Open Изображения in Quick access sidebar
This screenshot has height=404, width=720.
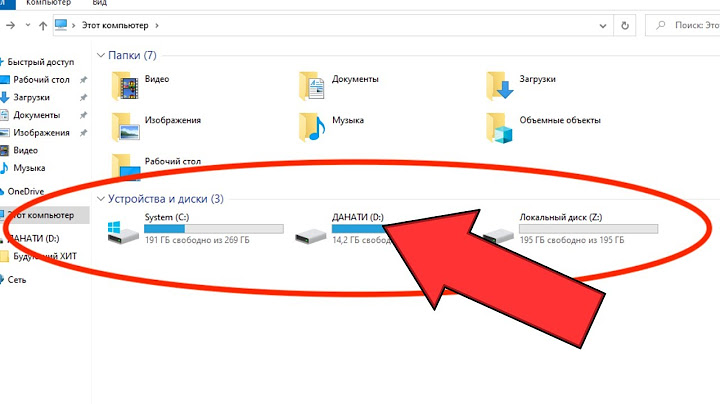pyautogui.click(x=41, y=133)
